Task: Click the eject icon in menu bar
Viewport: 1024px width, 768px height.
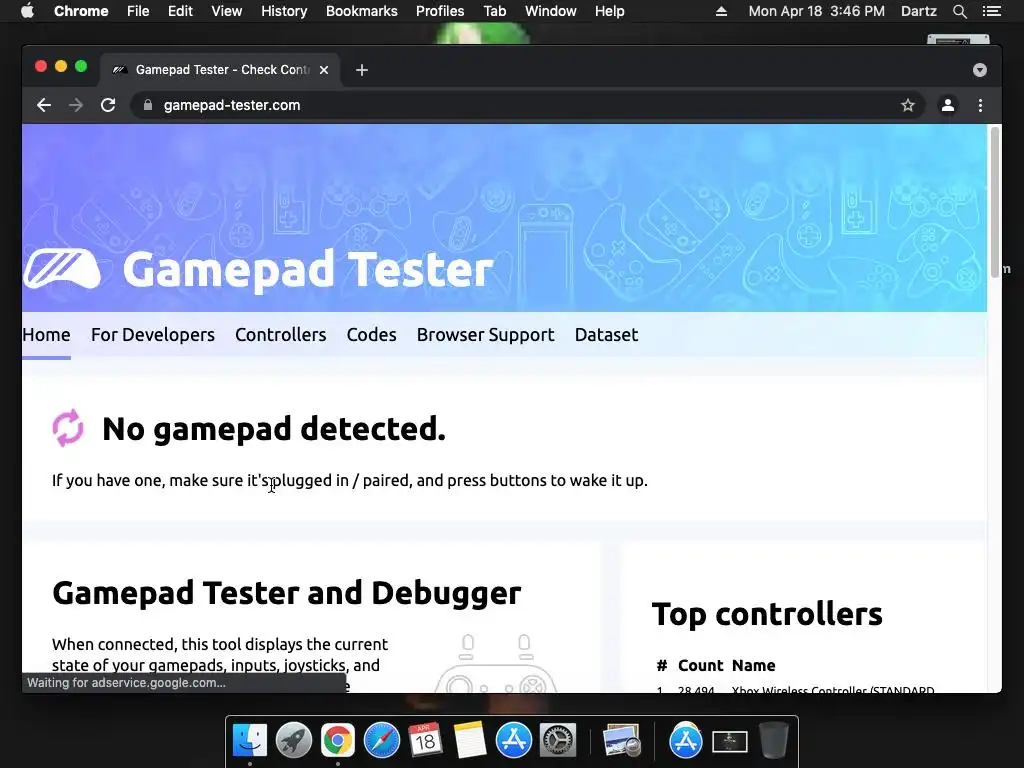Action: tap(721, 11)
